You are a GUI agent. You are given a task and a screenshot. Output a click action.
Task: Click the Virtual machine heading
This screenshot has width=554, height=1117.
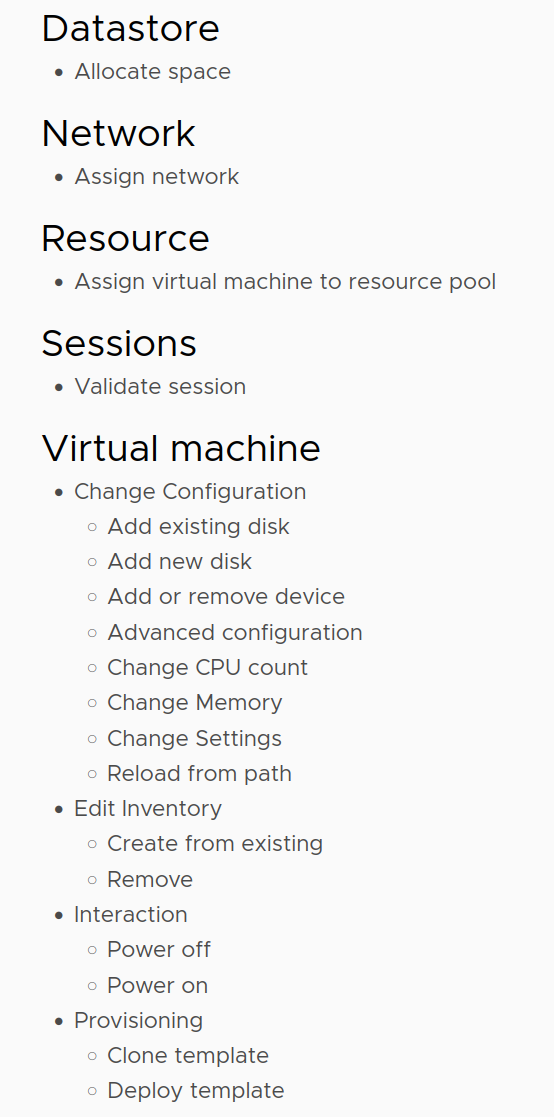(x=181, y=449)
